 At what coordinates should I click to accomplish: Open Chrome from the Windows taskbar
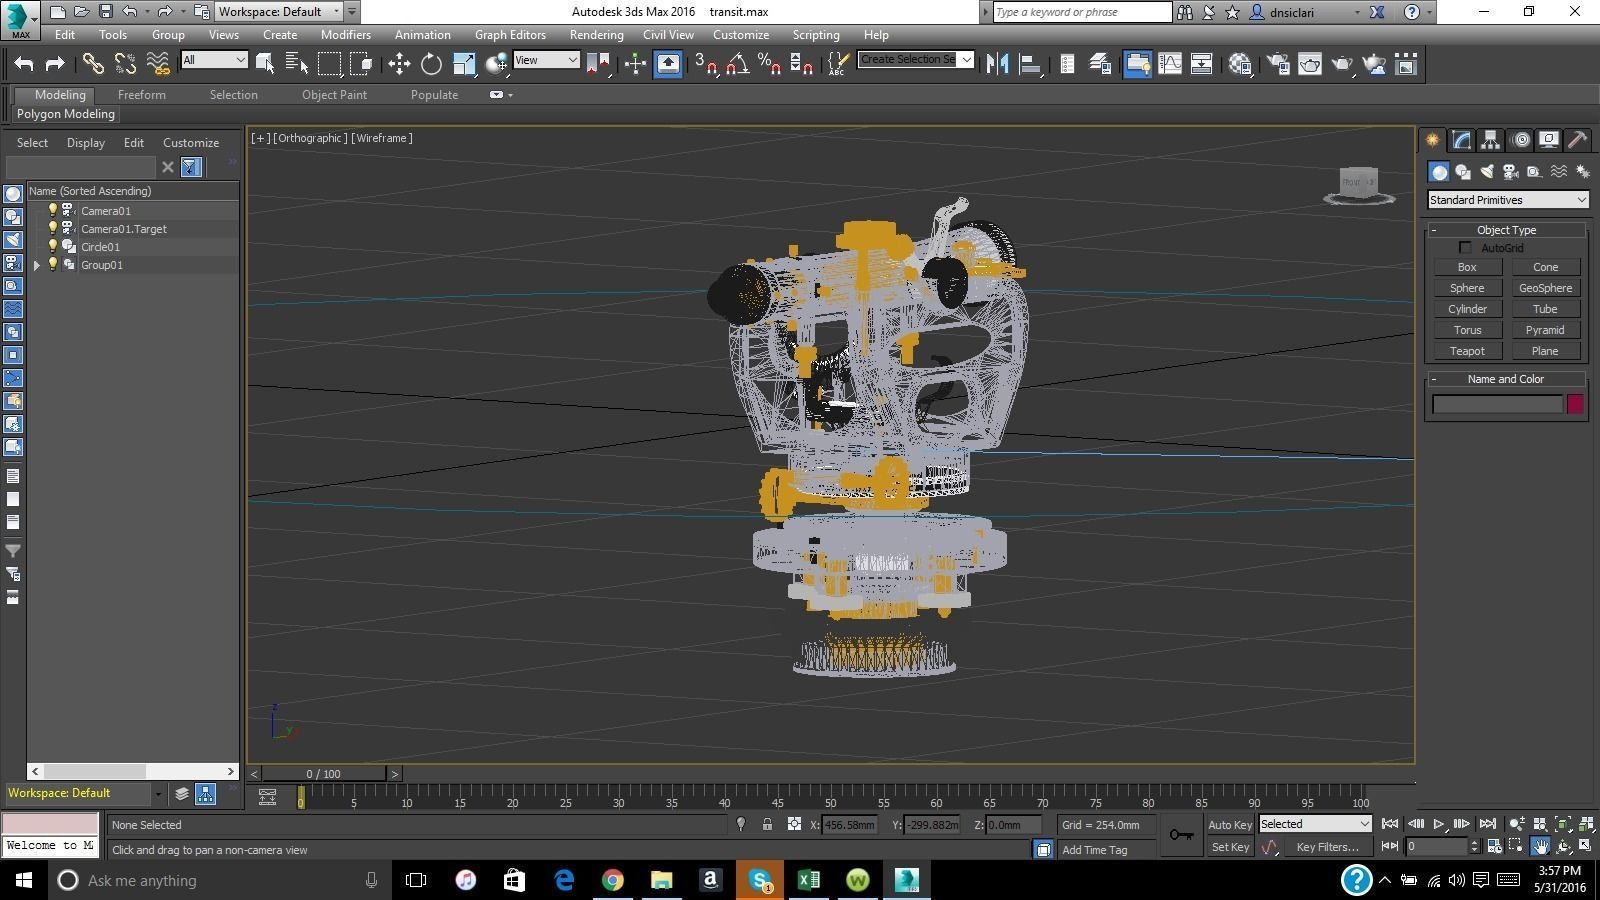click(613, 880)
